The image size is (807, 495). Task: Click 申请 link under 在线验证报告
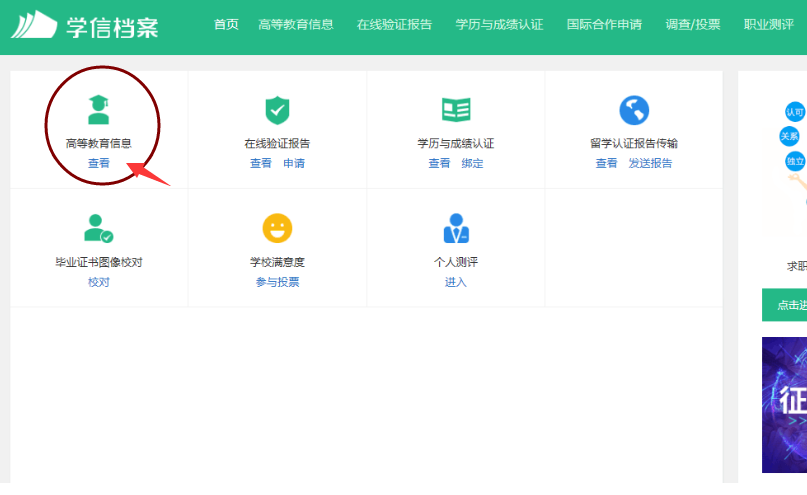(294, 163)
